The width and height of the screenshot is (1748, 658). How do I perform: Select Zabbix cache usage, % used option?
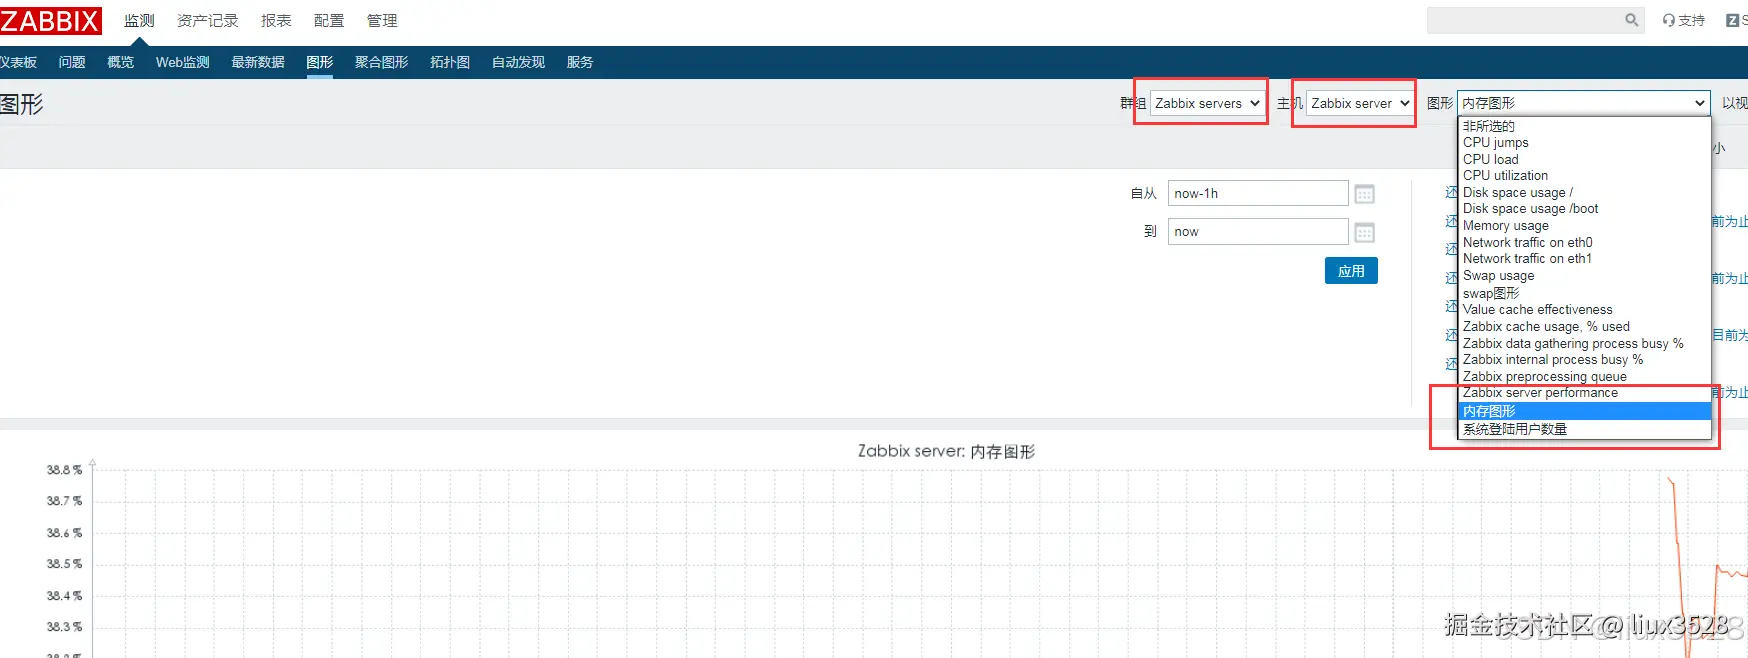click(x=1584, y=327)
